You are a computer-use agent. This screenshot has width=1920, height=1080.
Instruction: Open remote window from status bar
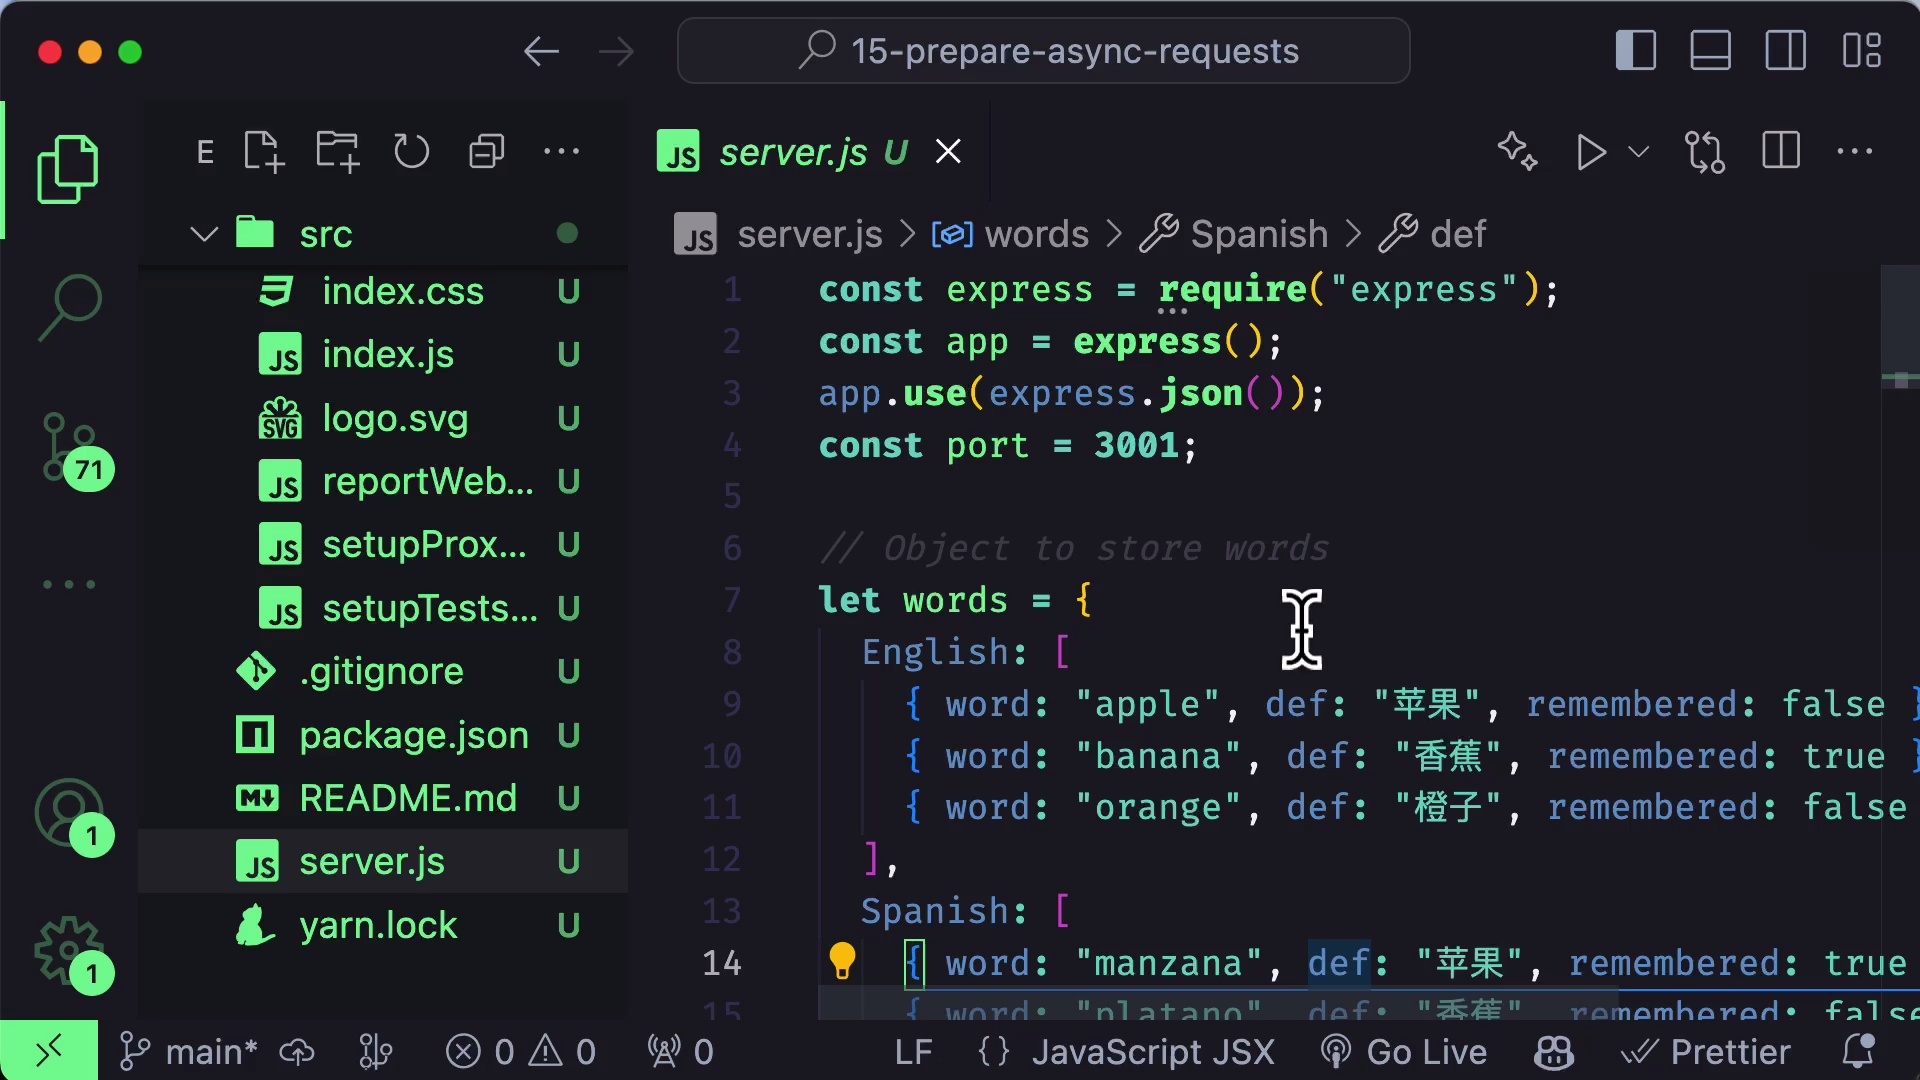coord(49,1051)
